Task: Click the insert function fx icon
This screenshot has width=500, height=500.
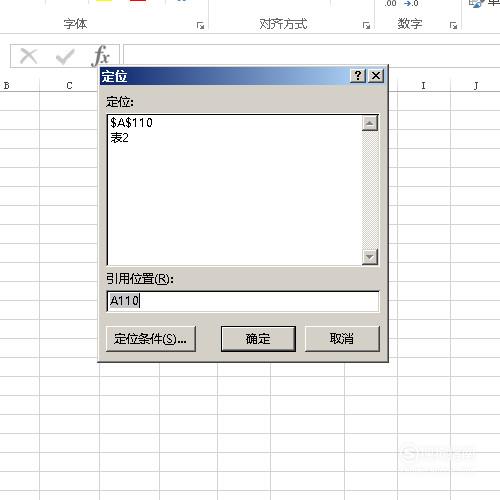Action: (101, 56)
